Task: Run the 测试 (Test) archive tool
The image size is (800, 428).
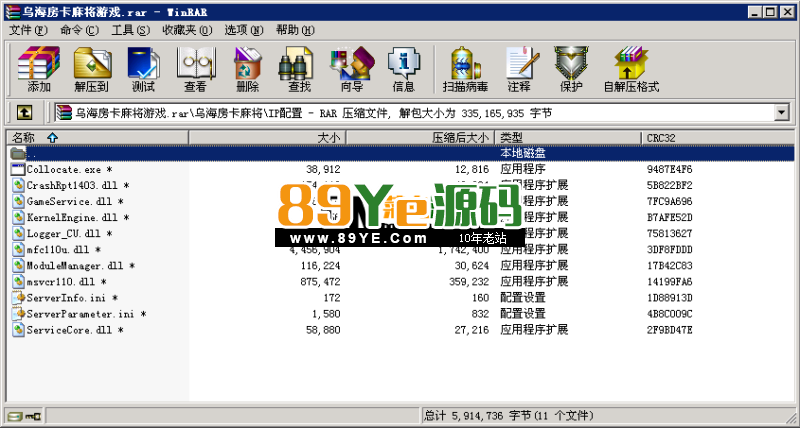Action: click(143, 68)
